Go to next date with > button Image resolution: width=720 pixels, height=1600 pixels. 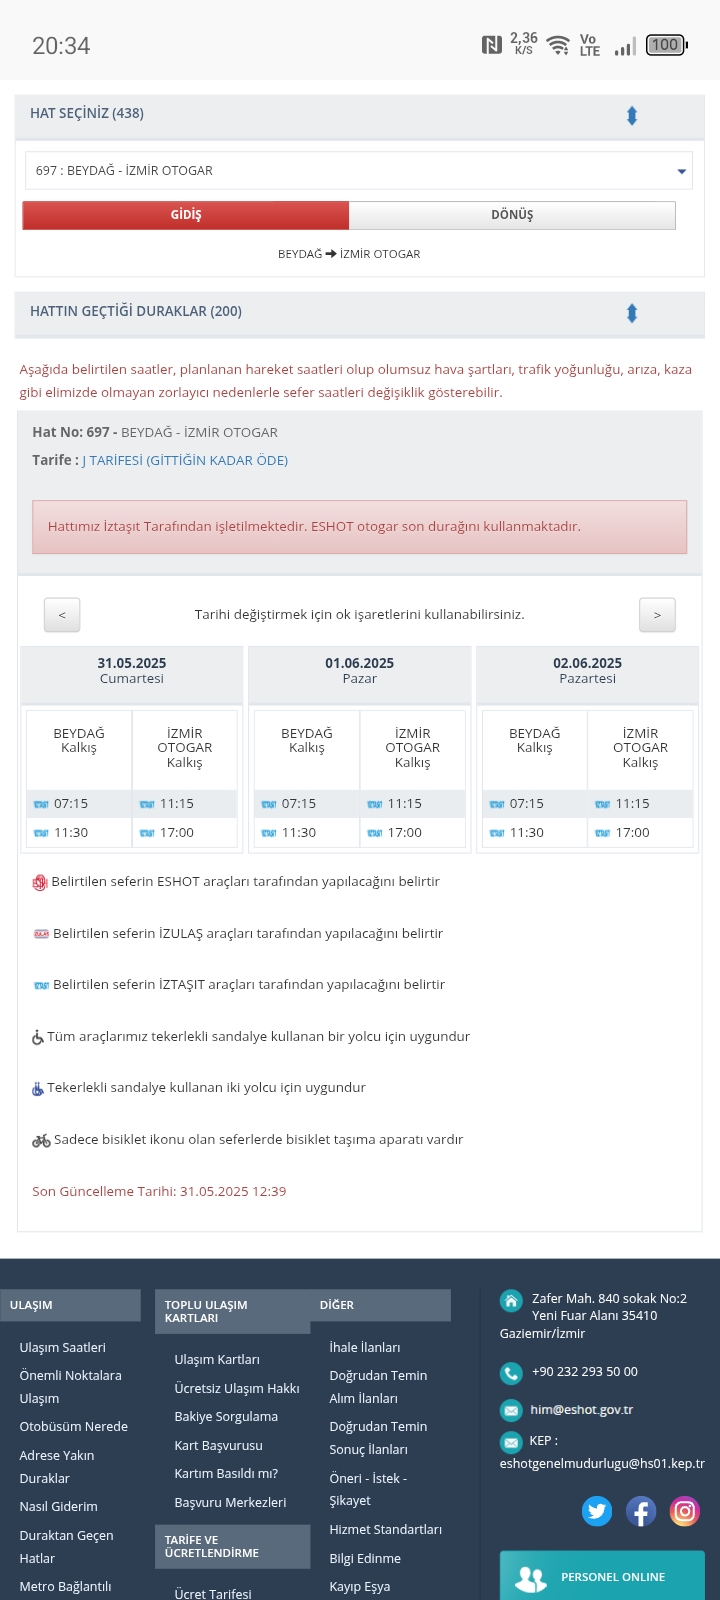coord(657,615)
